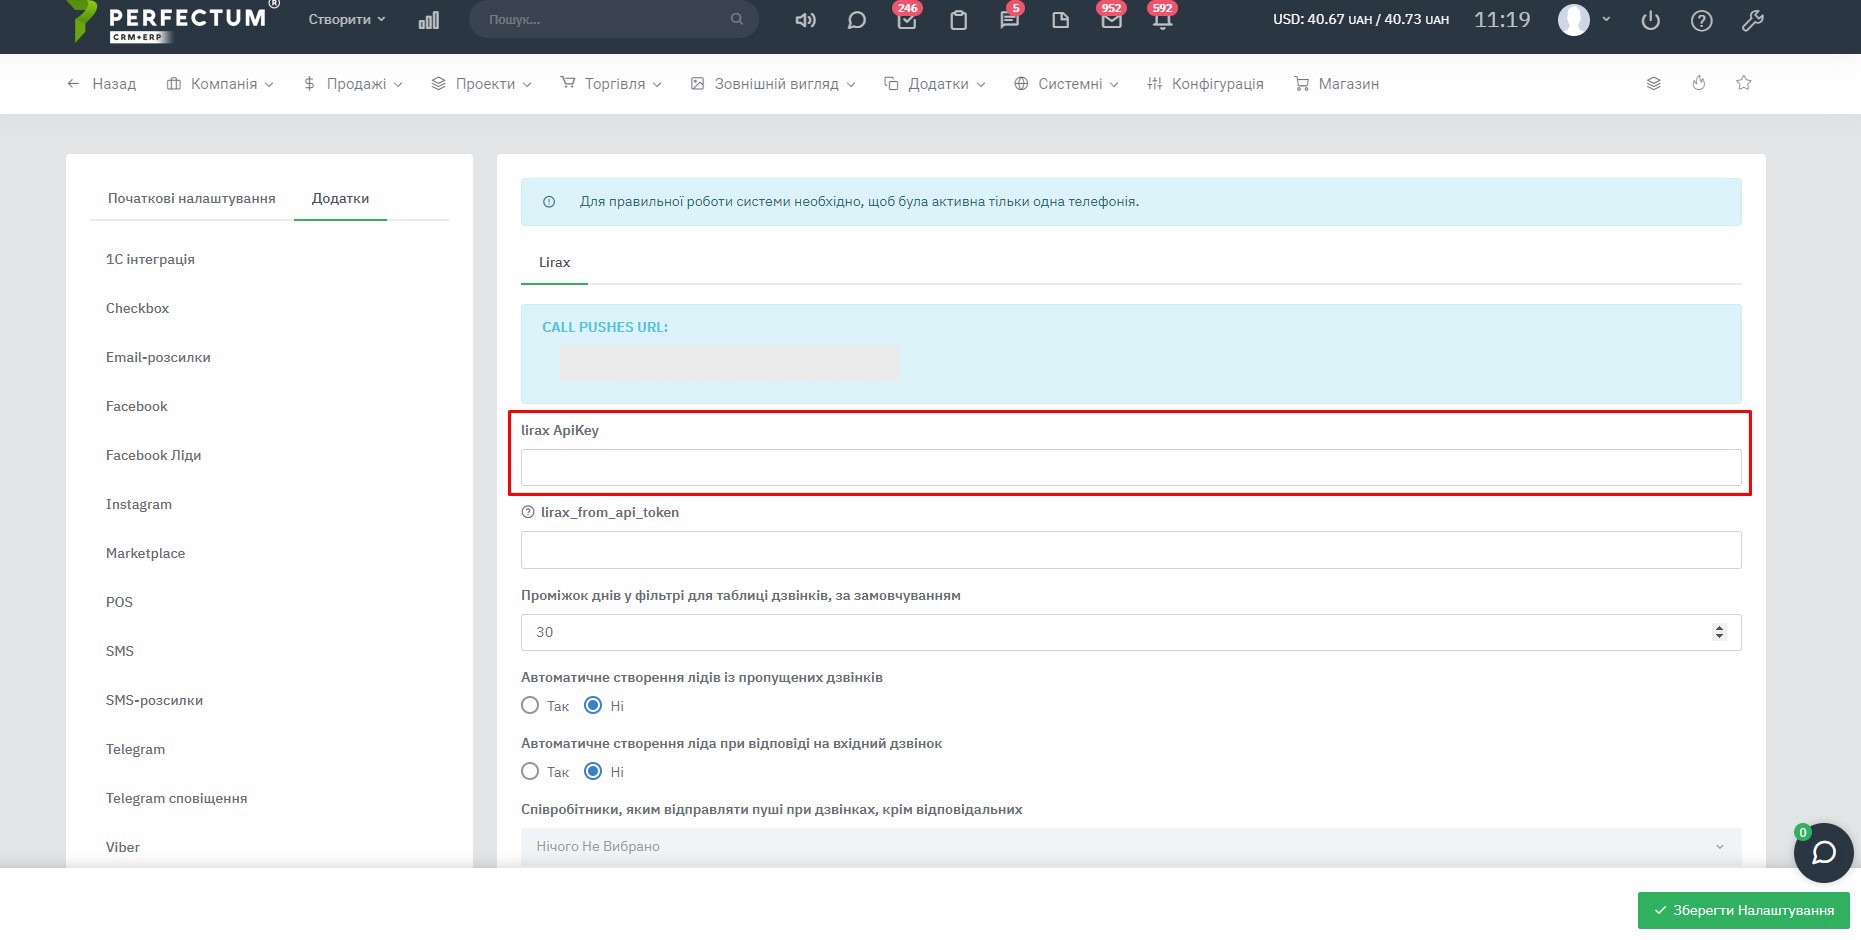Screen dimensions: 1861x940
Task: Select Так for lead on incoming call answer
Action: coord(530,772)
